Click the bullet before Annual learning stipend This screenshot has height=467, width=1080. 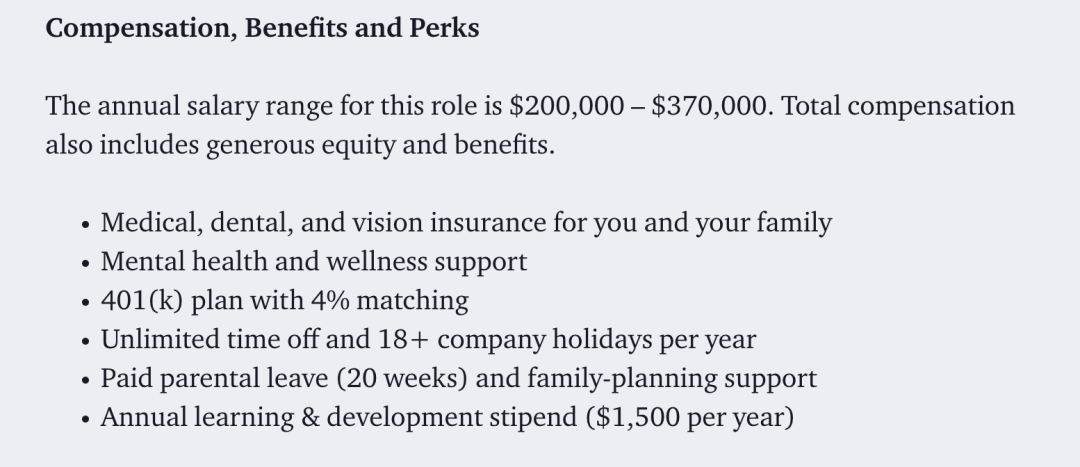[x=85, y=419]
